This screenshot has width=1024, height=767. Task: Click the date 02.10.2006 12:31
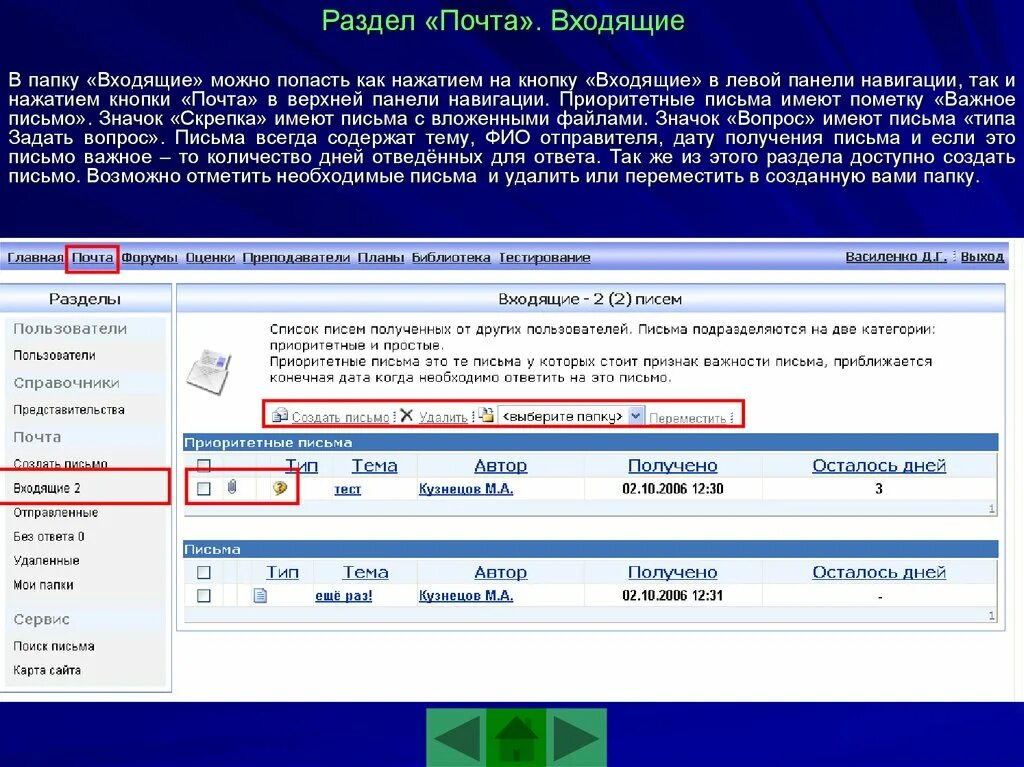pyautogui.click(x=673, y=595)
